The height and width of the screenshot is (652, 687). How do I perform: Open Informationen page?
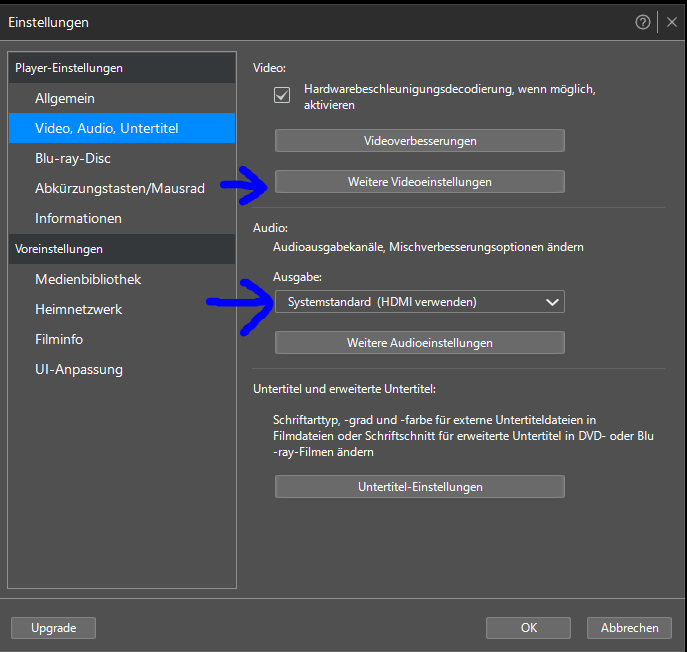(x=122, y=218)
